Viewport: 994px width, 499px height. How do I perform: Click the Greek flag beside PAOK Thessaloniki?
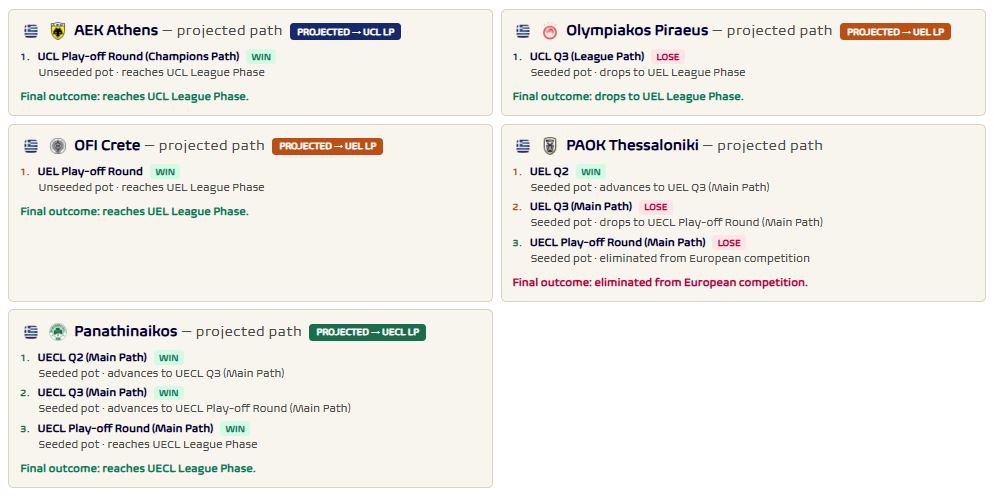pyautogui.click(x=523, y=146)
